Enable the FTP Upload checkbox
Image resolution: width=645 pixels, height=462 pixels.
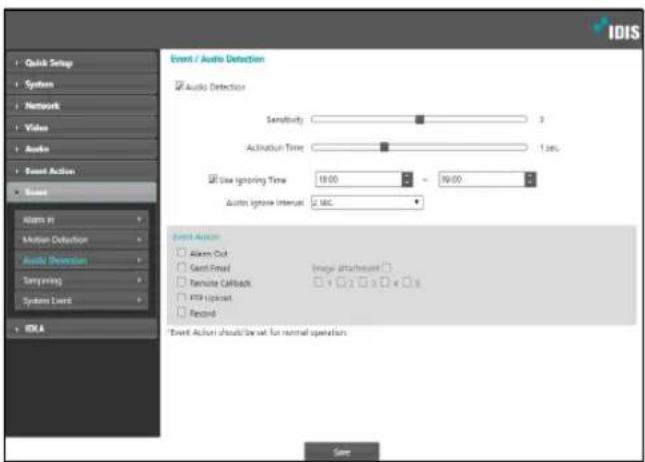(x=181, y=297)
